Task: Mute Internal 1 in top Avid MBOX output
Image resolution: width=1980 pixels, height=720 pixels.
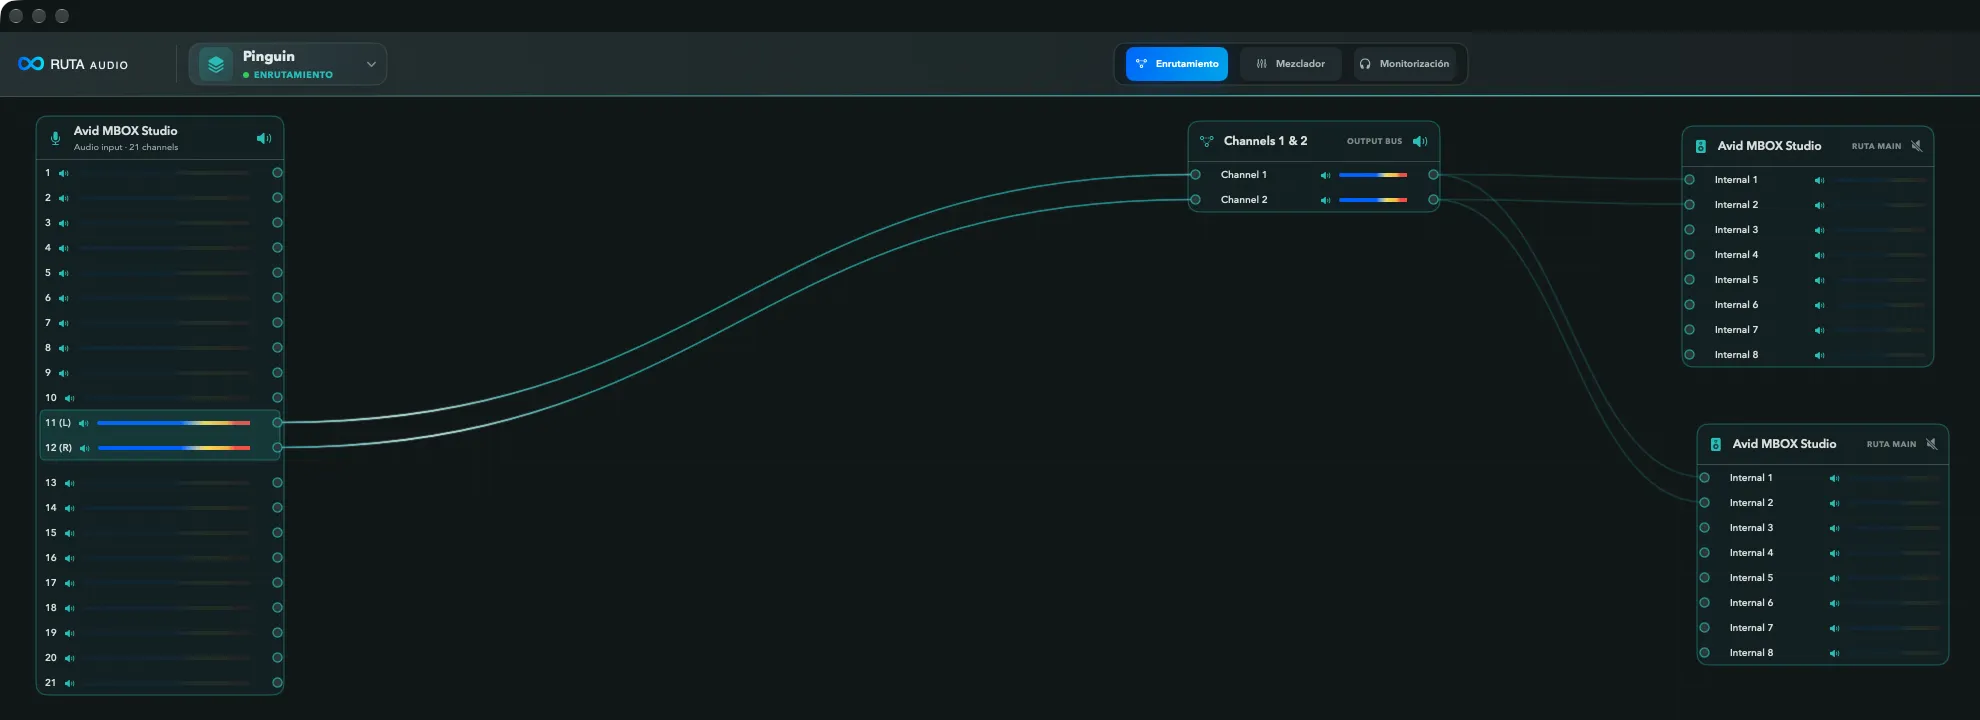Action: point(1819,180)
